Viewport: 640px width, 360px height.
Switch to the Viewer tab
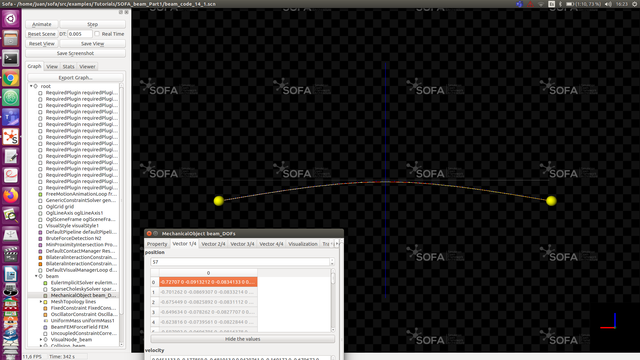87,67
